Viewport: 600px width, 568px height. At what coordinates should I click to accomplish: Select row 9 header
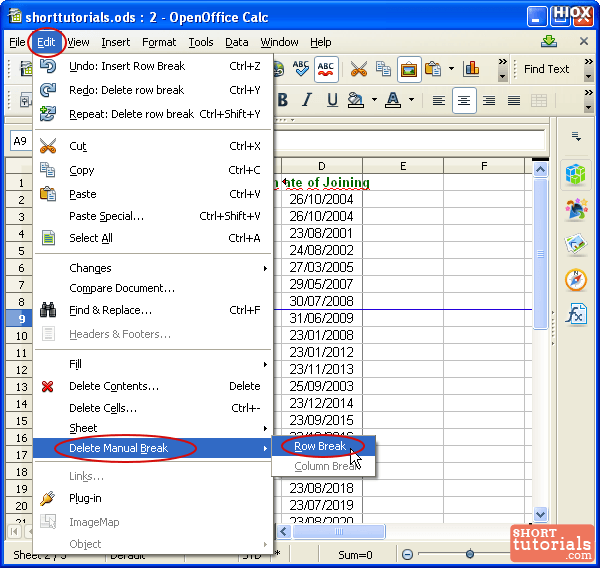(x=19, y=318)
